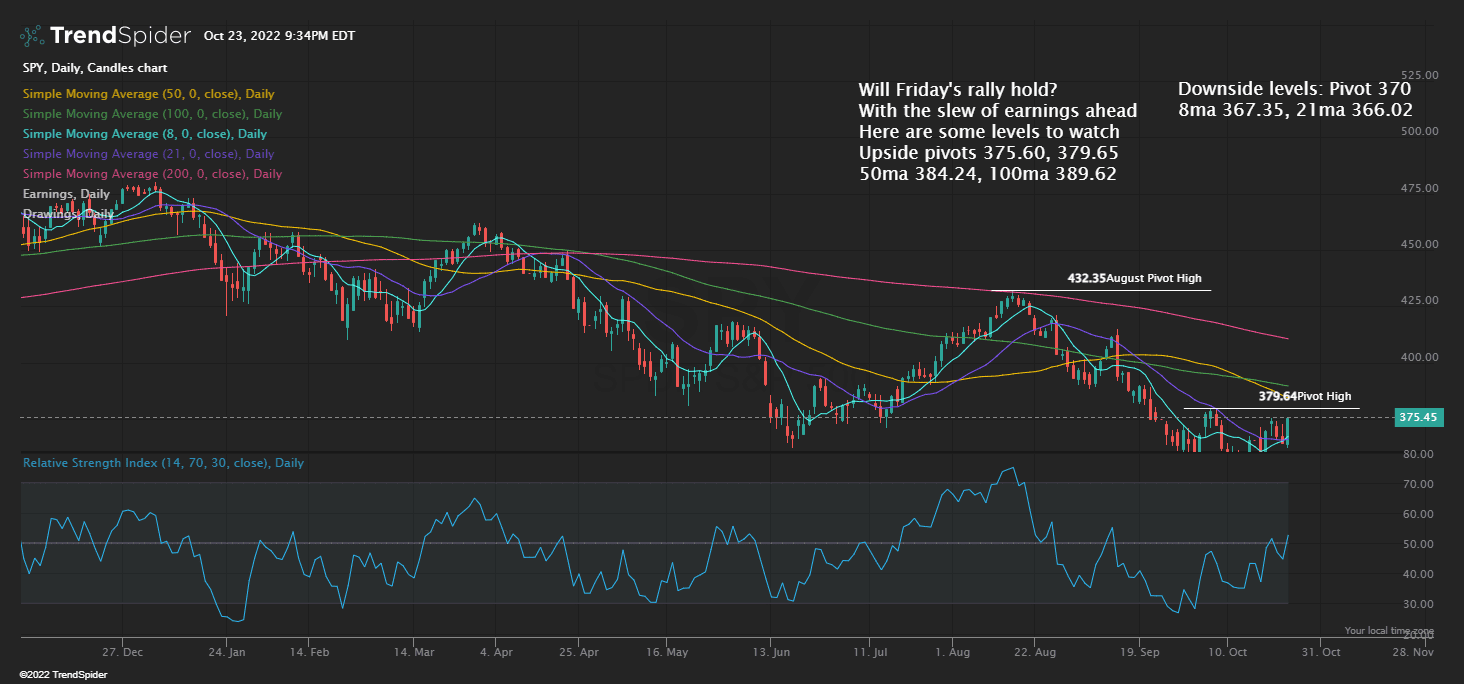The image size is (1464, 684).
Task: Select the 'Drawings, Daily' legend item
Action: (66, 213)
